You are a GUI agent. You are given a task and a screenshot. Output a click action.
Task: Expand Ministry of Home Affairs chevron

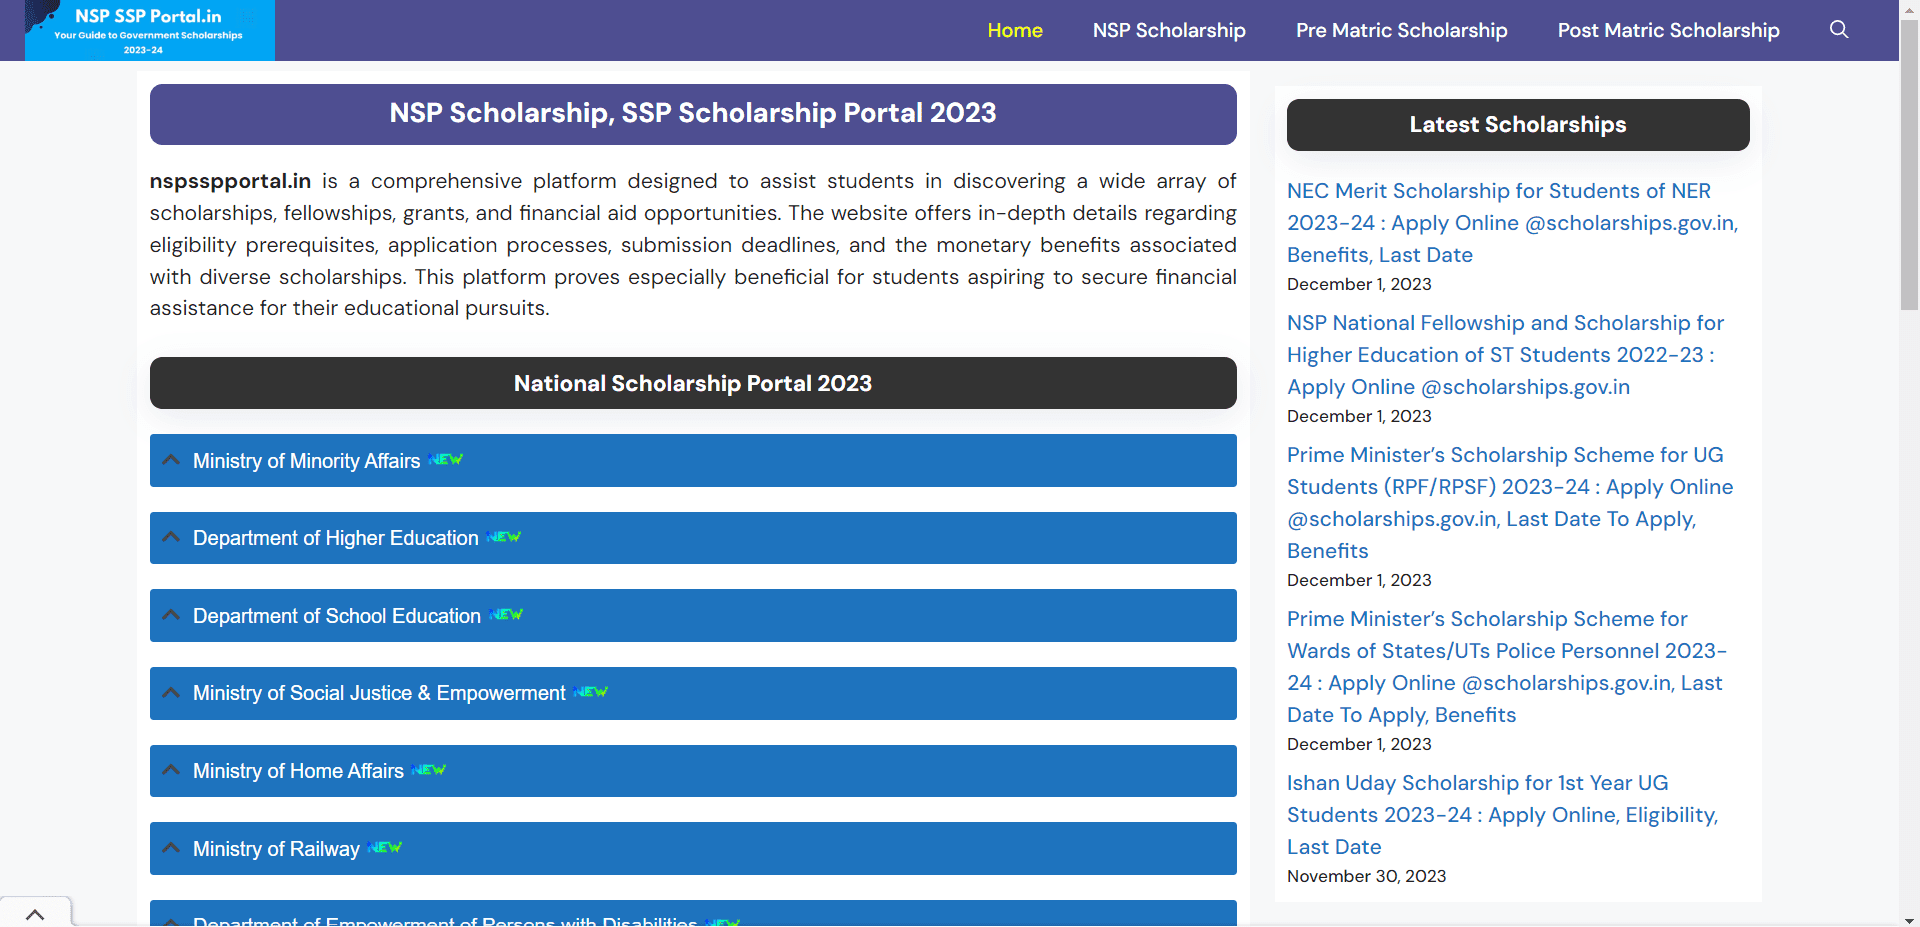[171, 770]
